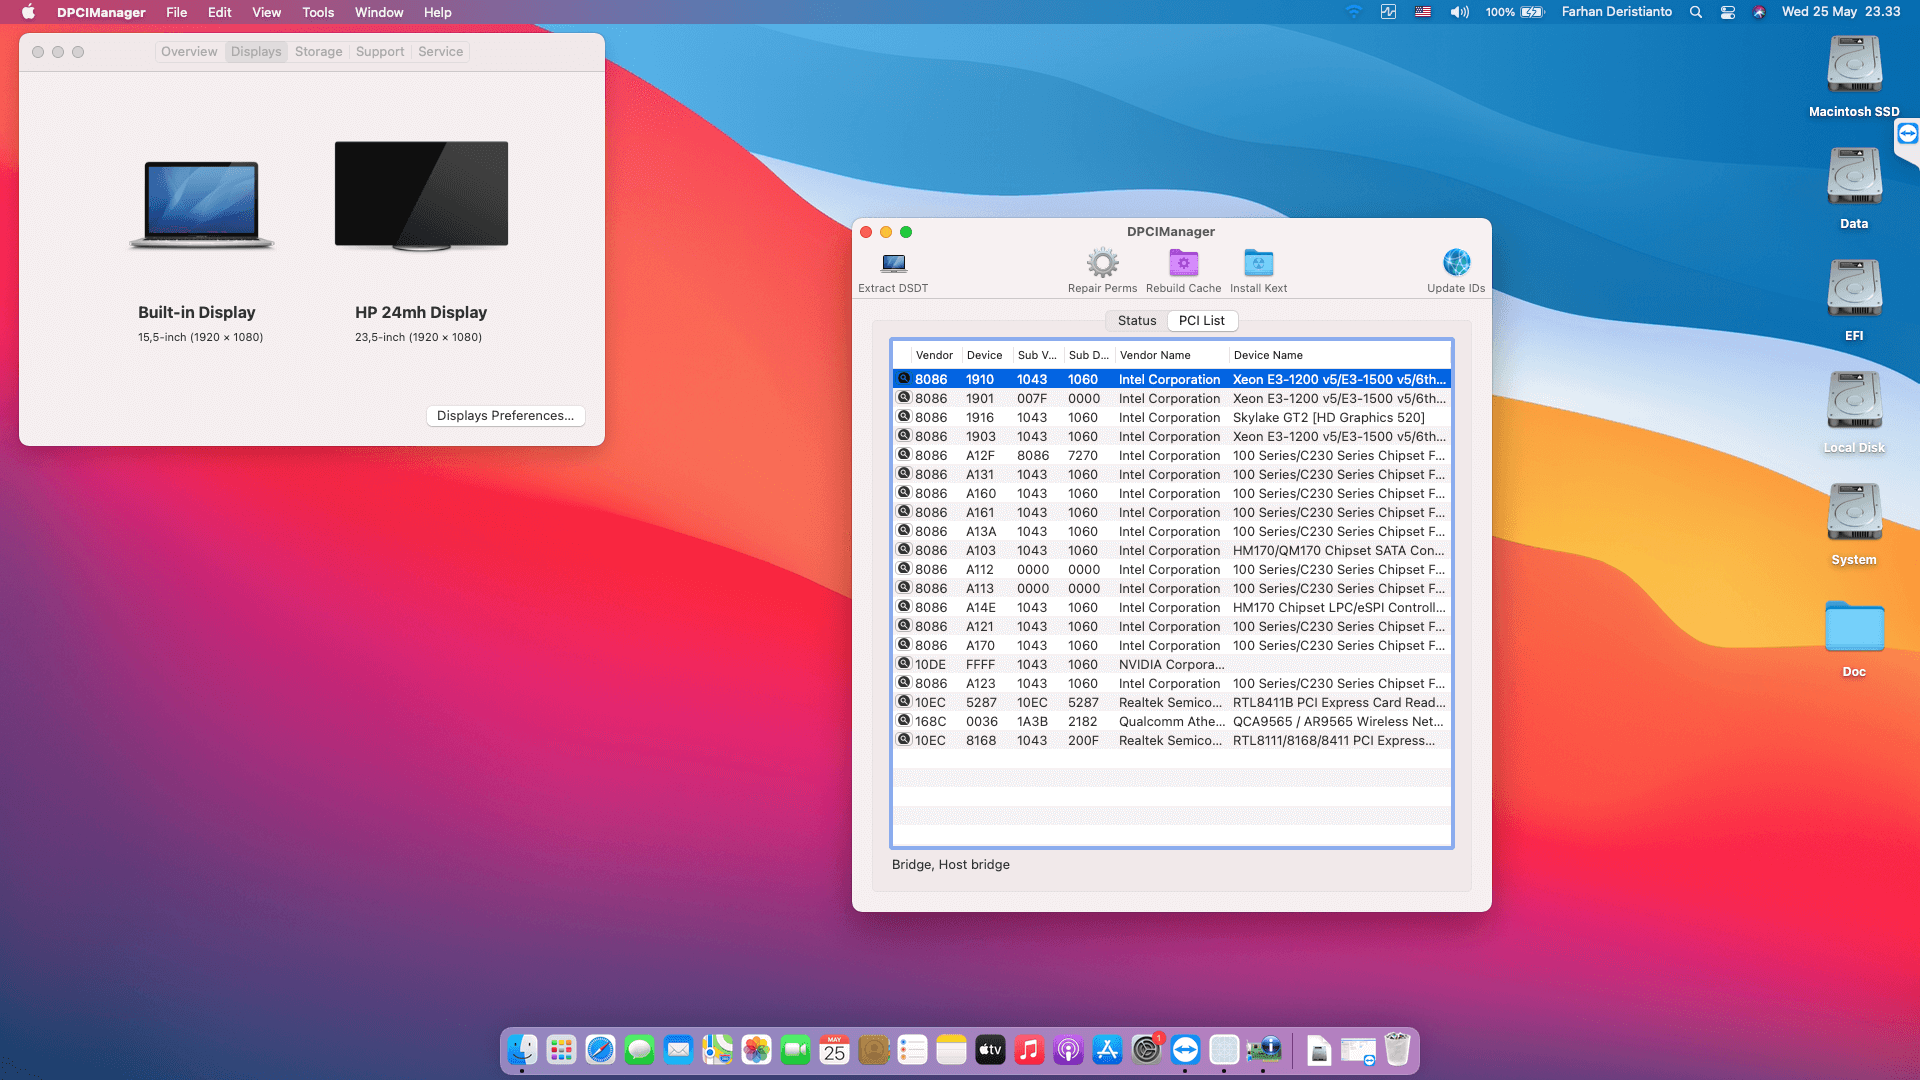Click the battery status in the menu bar
Image resolution: width=1920 pixels, height=1080 pixels.
click(1515, 12)
